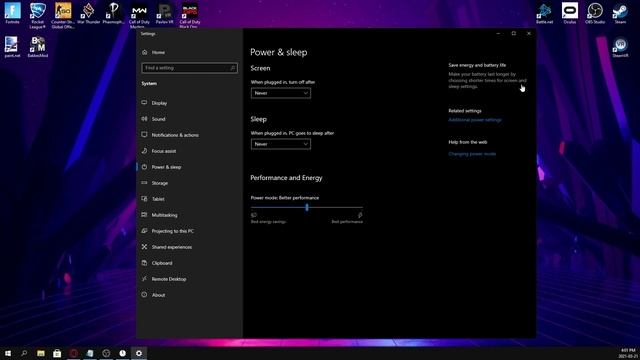The height and width of the screenshot is (360, 640).
Task: Open Shared experiences page
Action: click(x=171, y=247)
